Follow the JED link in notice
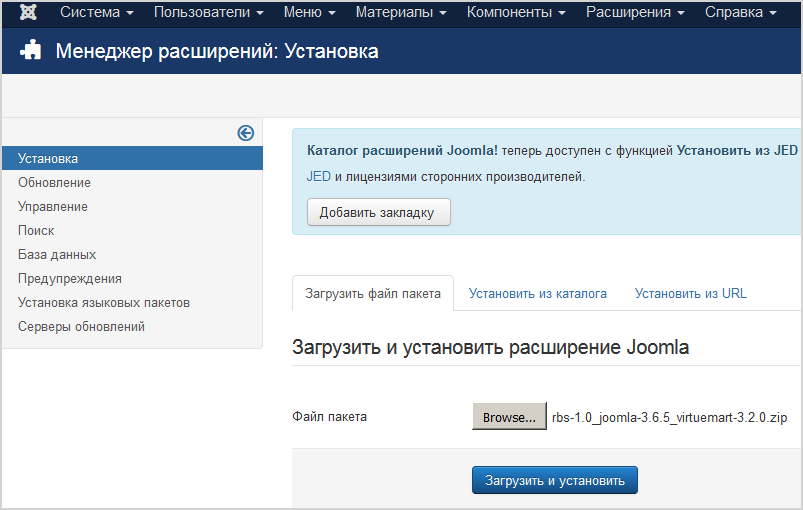 [x=319, y=177]
